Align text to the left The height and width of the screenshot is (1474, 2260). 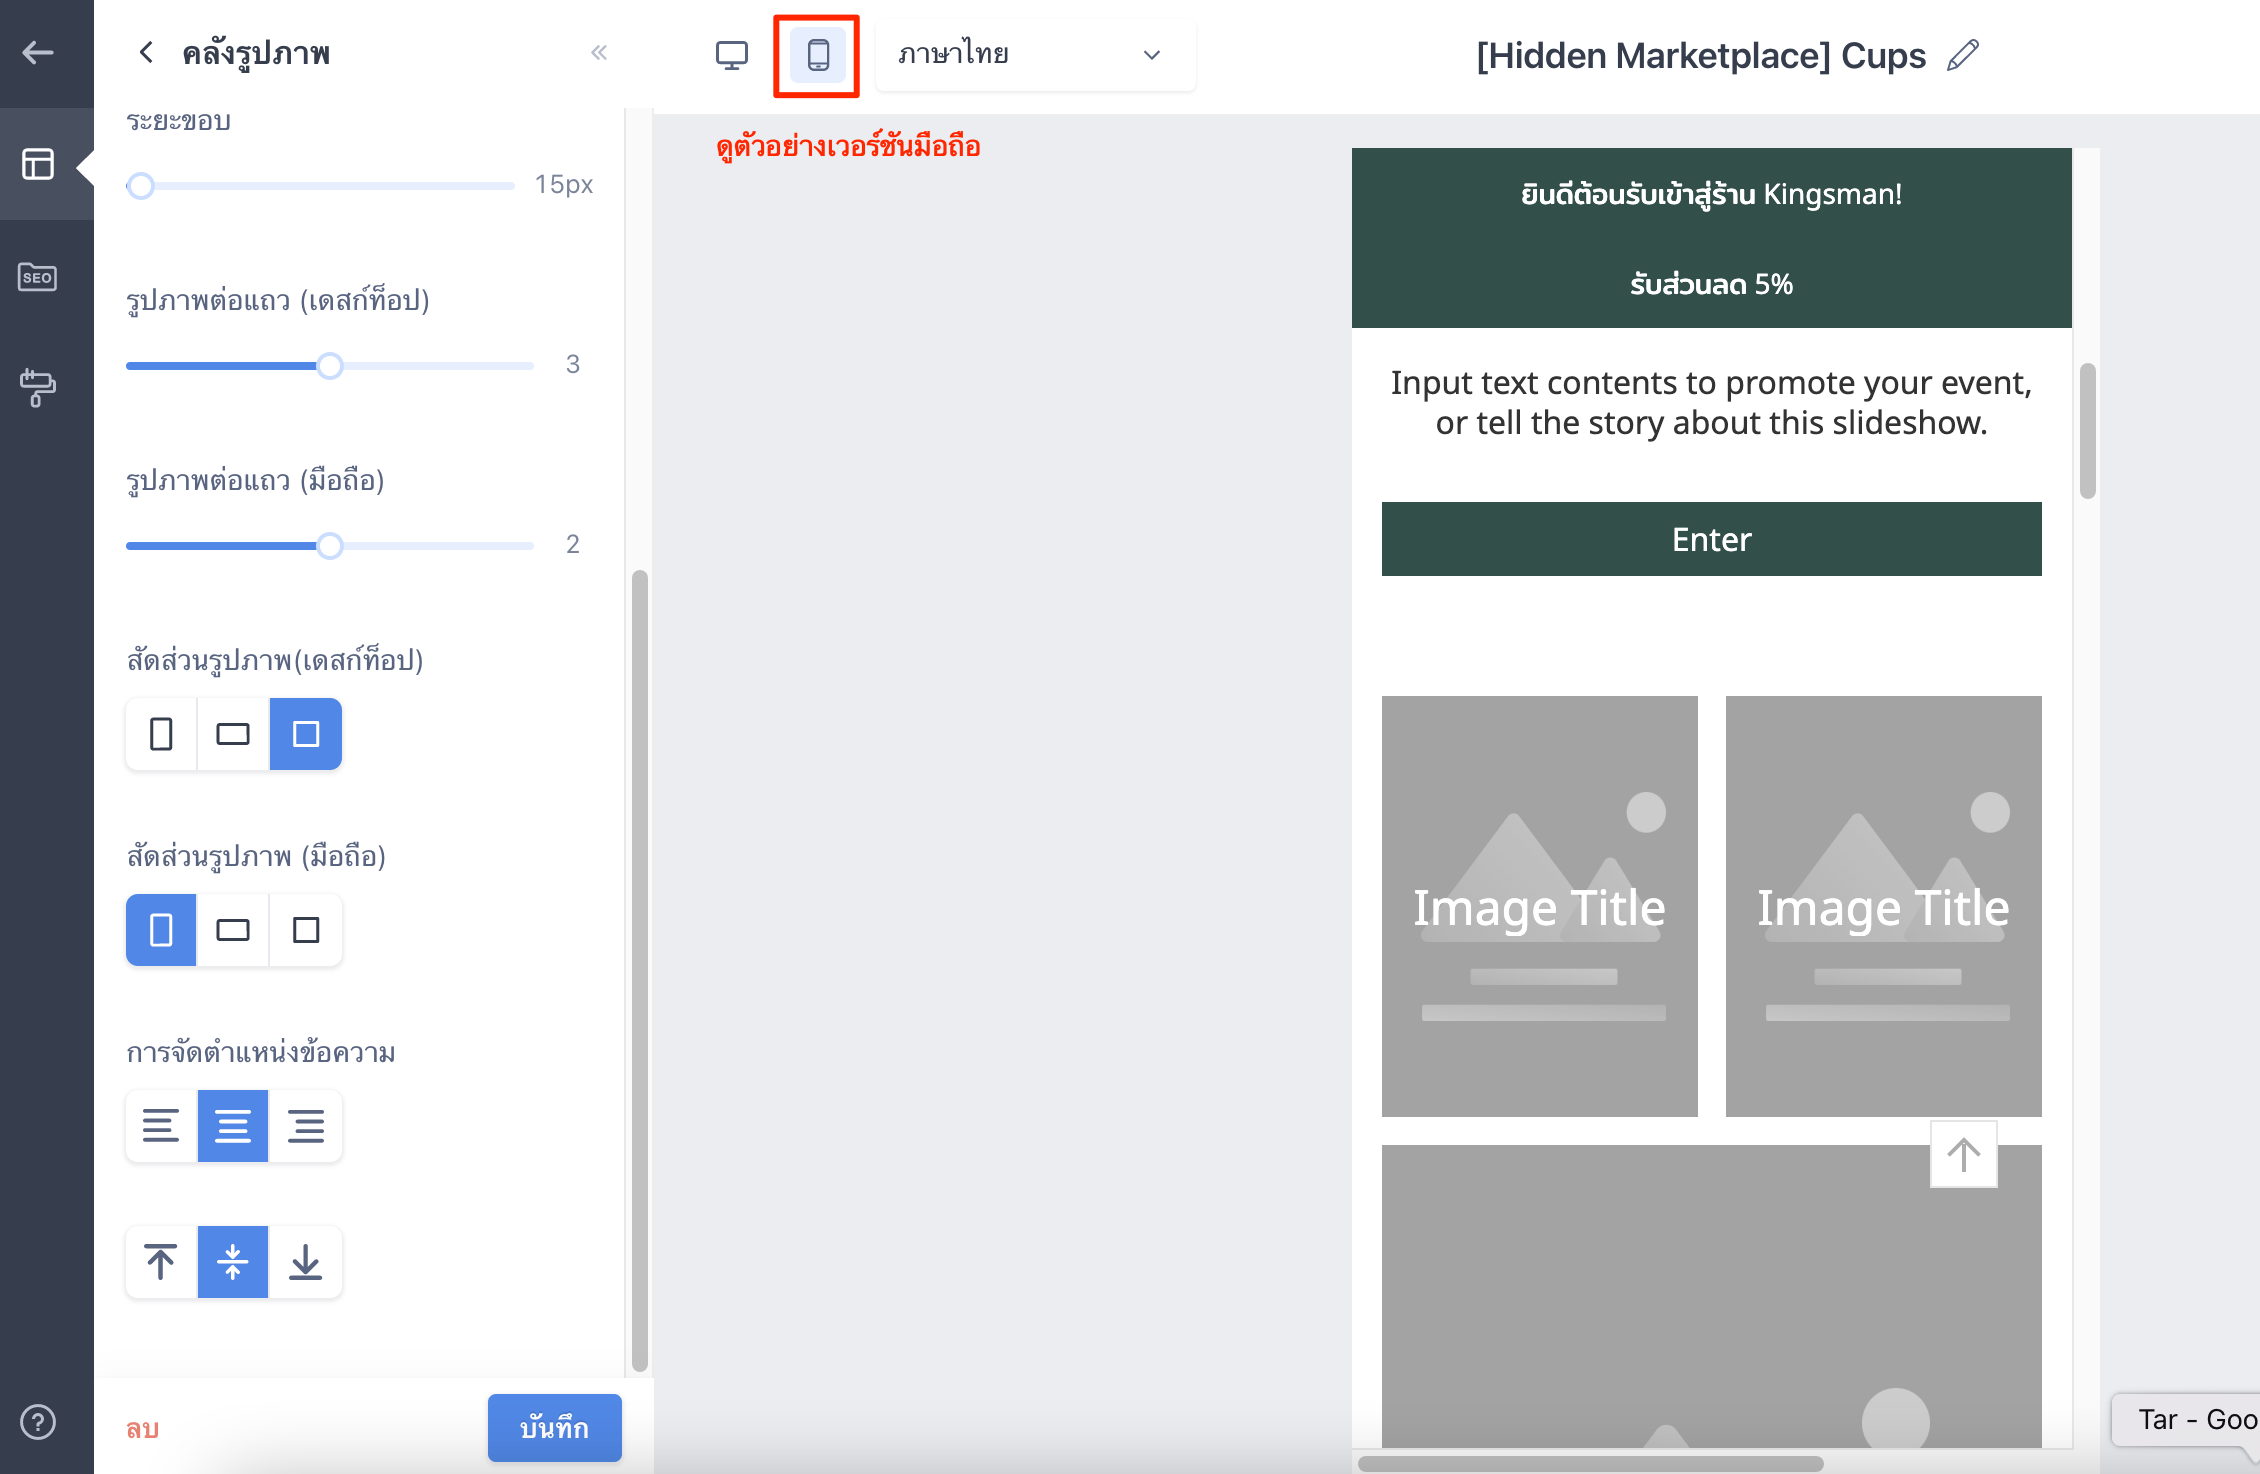(161, 1126)
